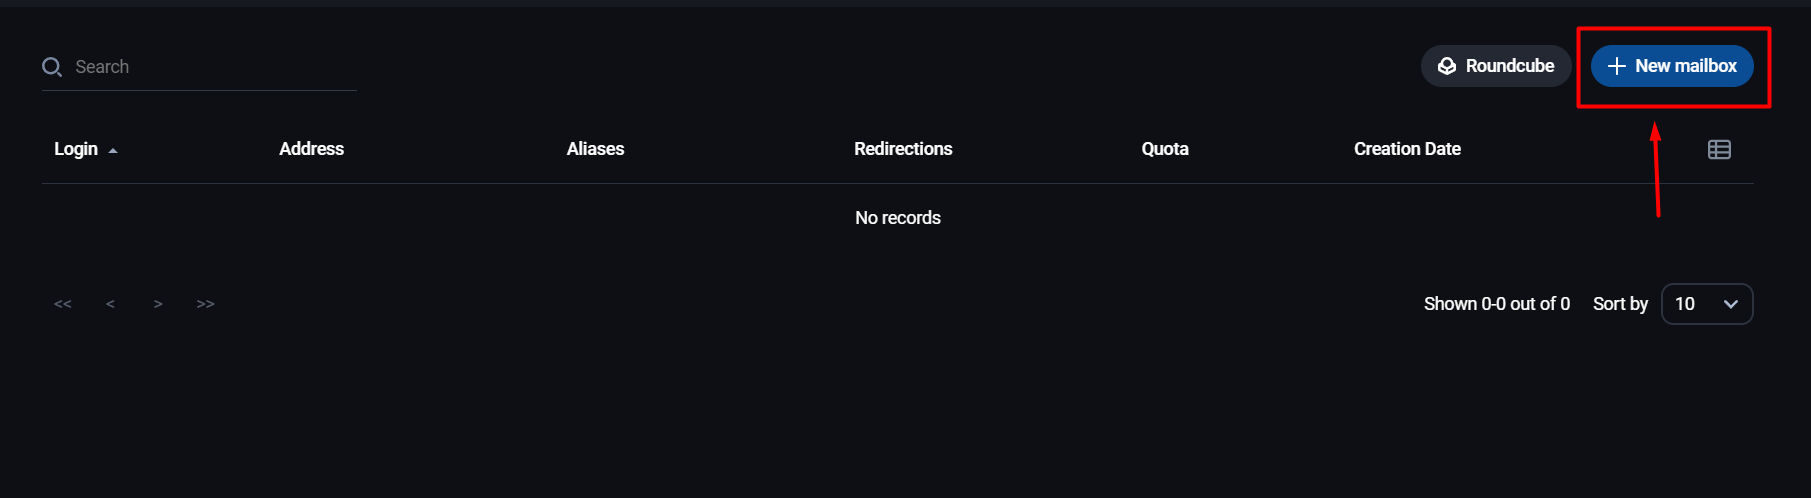Click the Roundcube envelope icon
The width and height of the screenshot is (1811, 498).
1447,66
